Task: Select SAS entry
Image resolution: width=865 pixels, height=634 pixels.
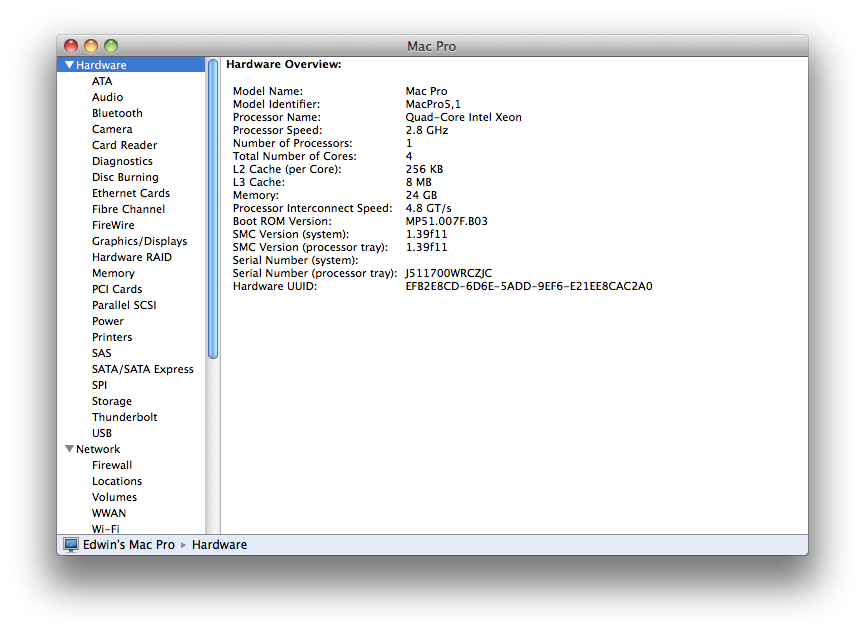Action: click(x=102, y=353)
